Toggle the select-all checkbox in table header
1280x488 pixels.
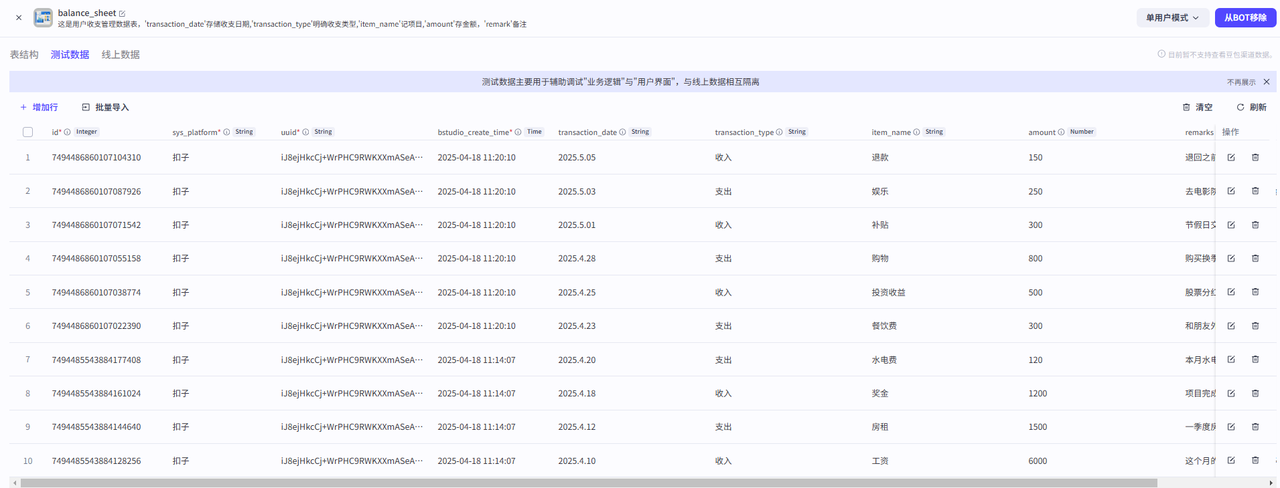coord(28,132)
